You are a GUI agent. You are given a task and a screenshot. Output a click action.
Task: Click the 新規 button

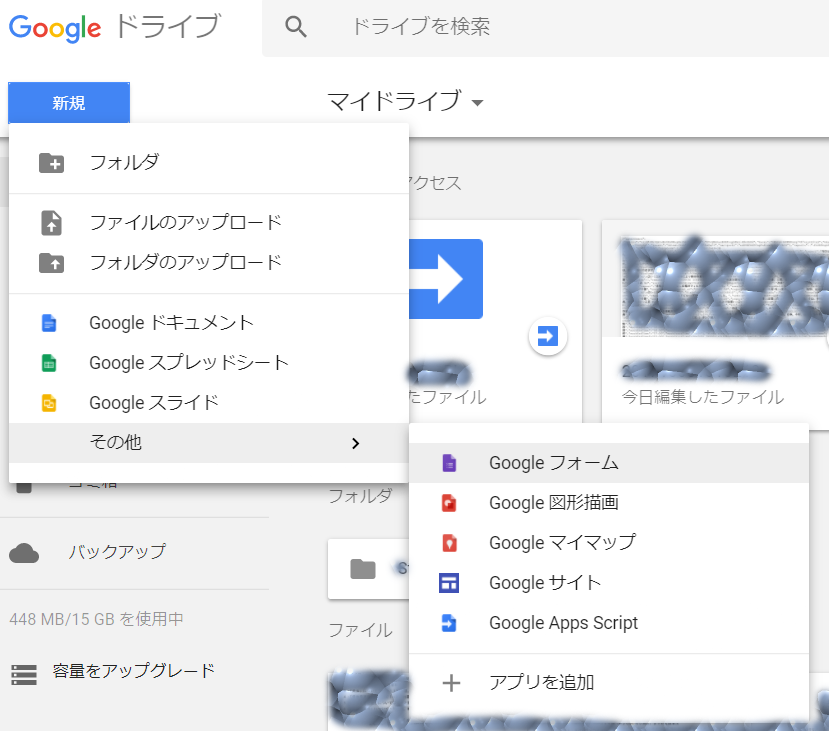(x=69, y=103)
